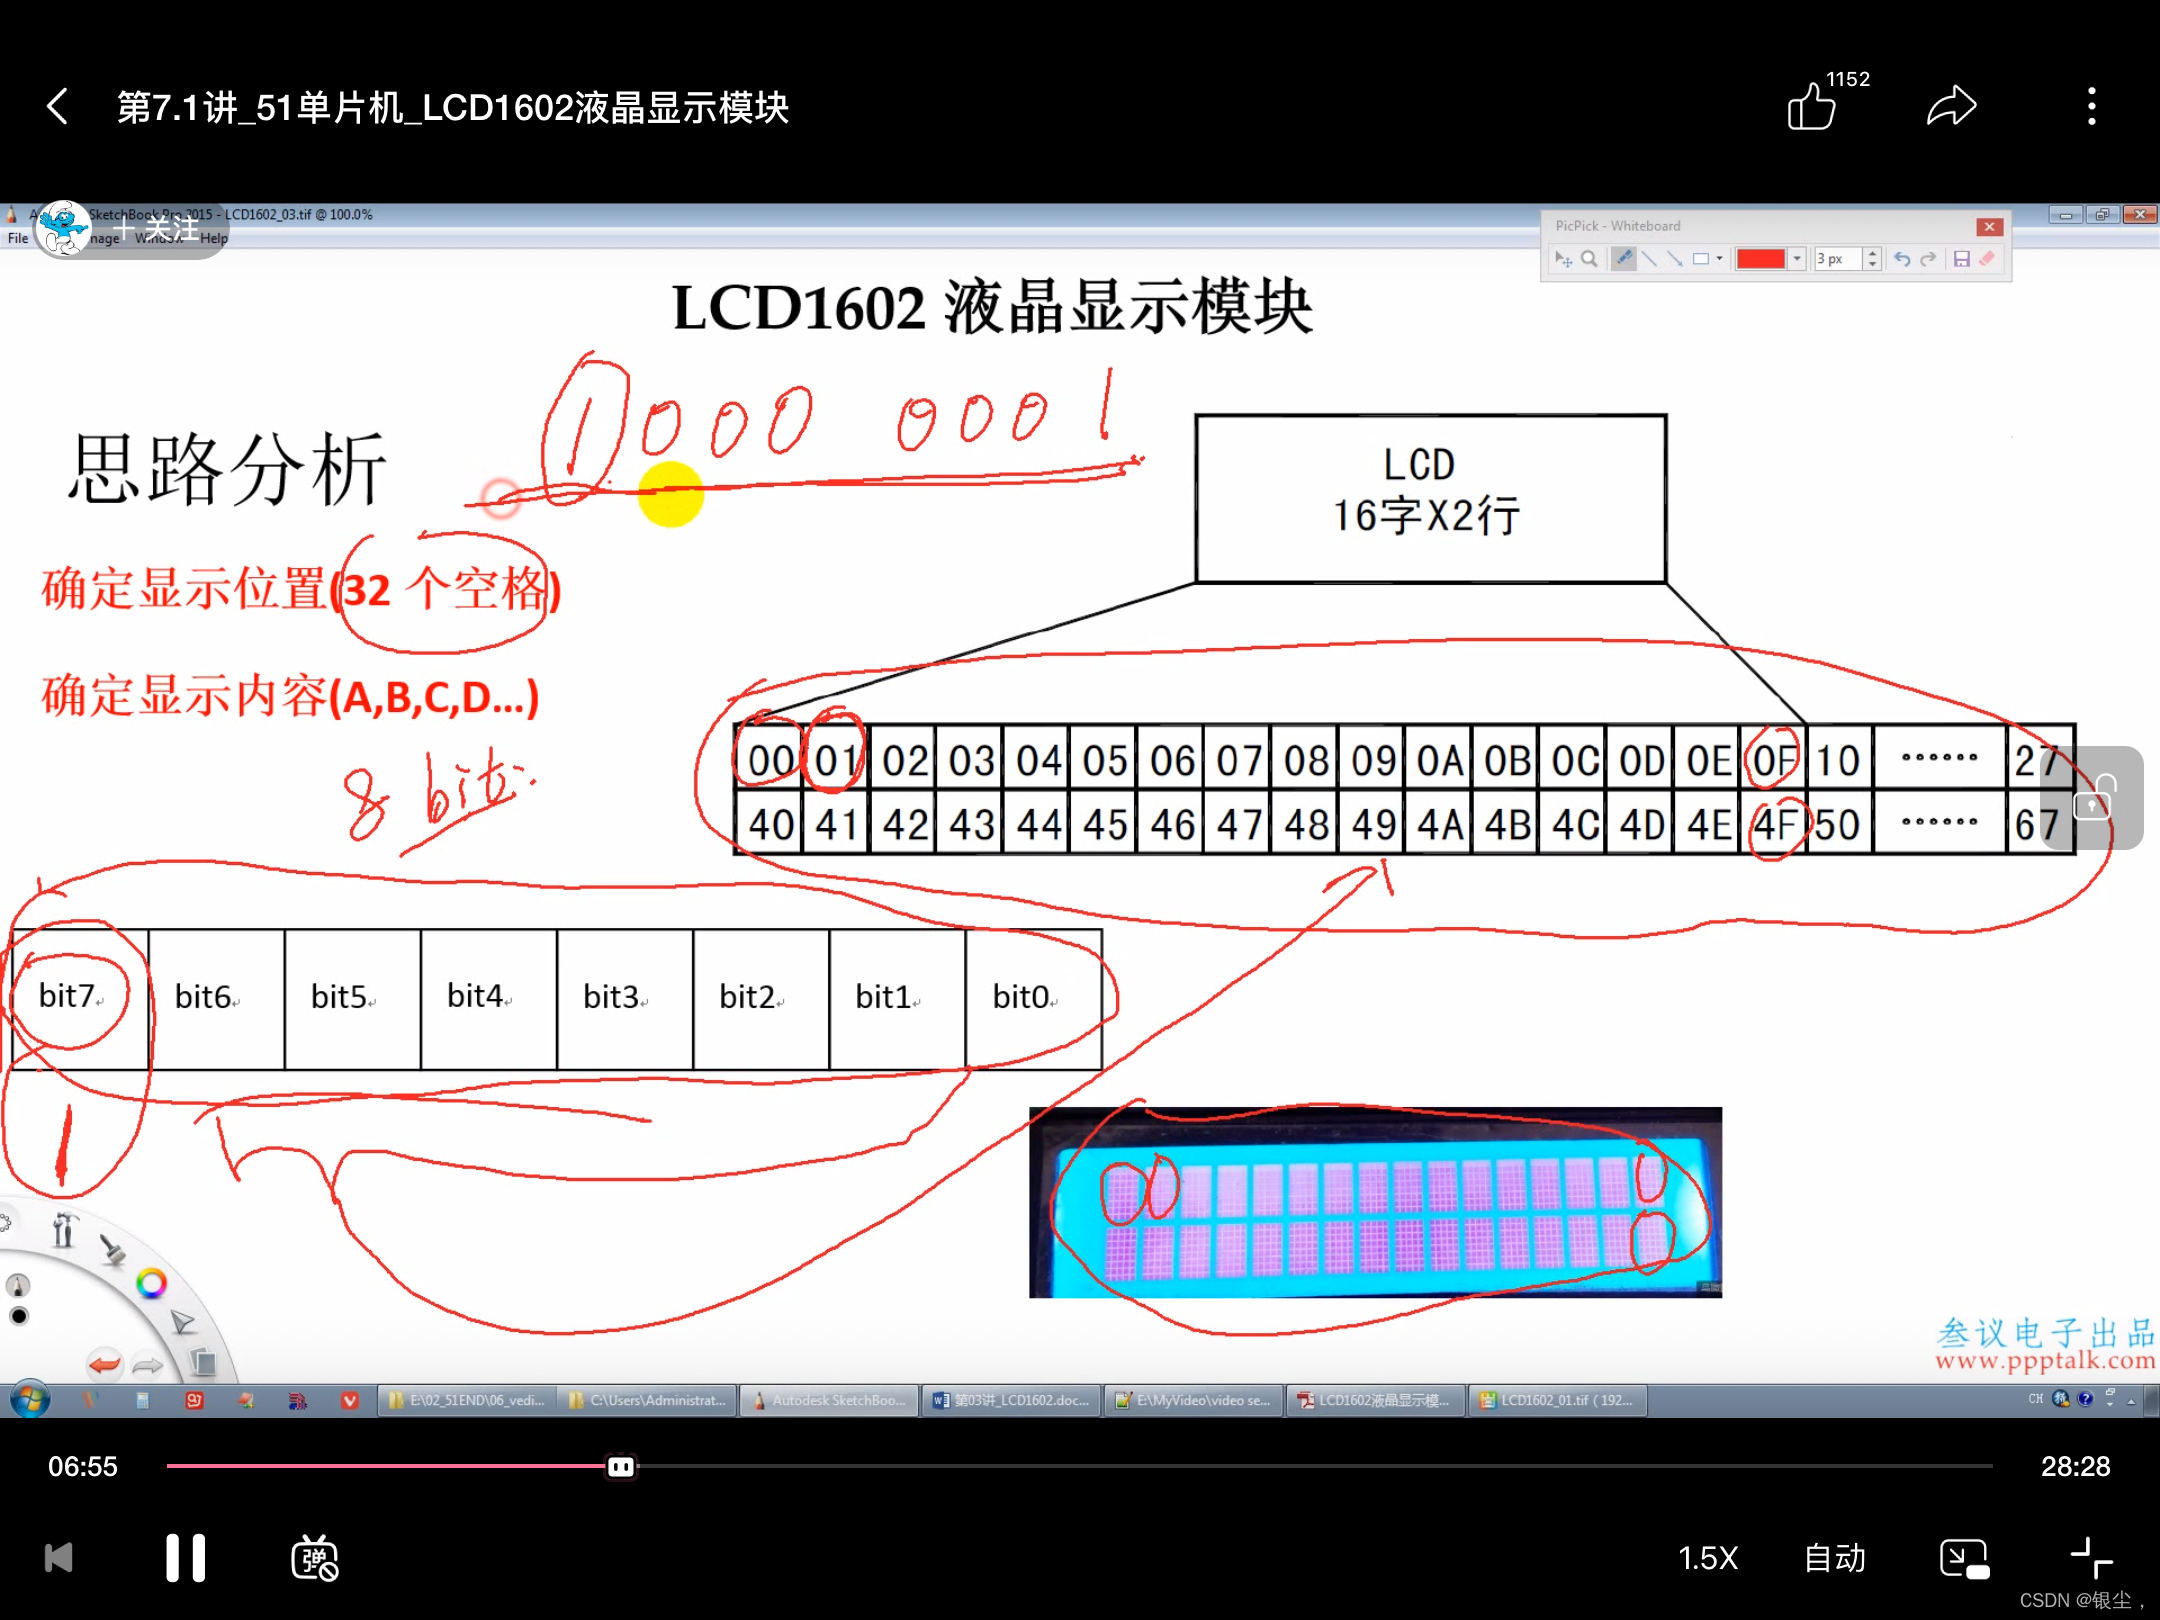Share the video with the arrow icon

tap(1951, 106)
